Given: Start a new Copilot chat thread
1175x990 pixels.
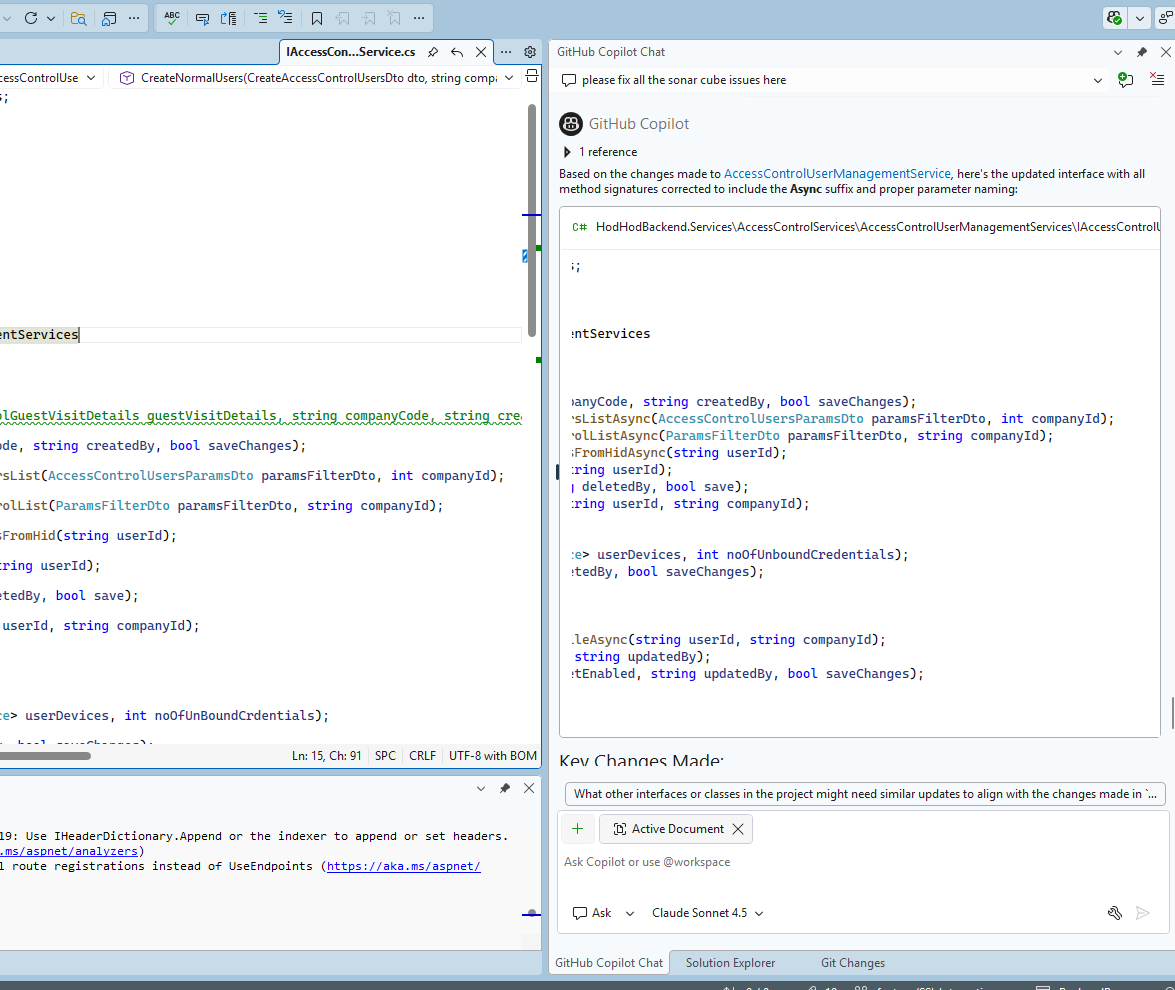Looking at the screenshot, I should (1125, 80).
